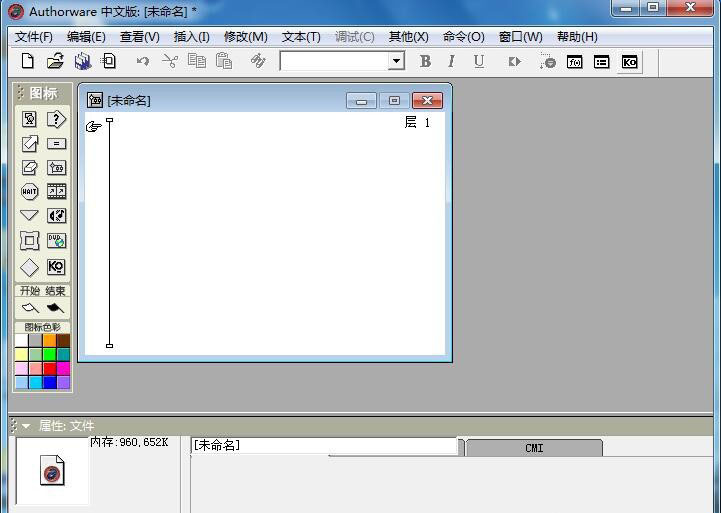Select the Display icon in palette
The width and height of the screenshot is (721, 513).
(x=29, y=120)
